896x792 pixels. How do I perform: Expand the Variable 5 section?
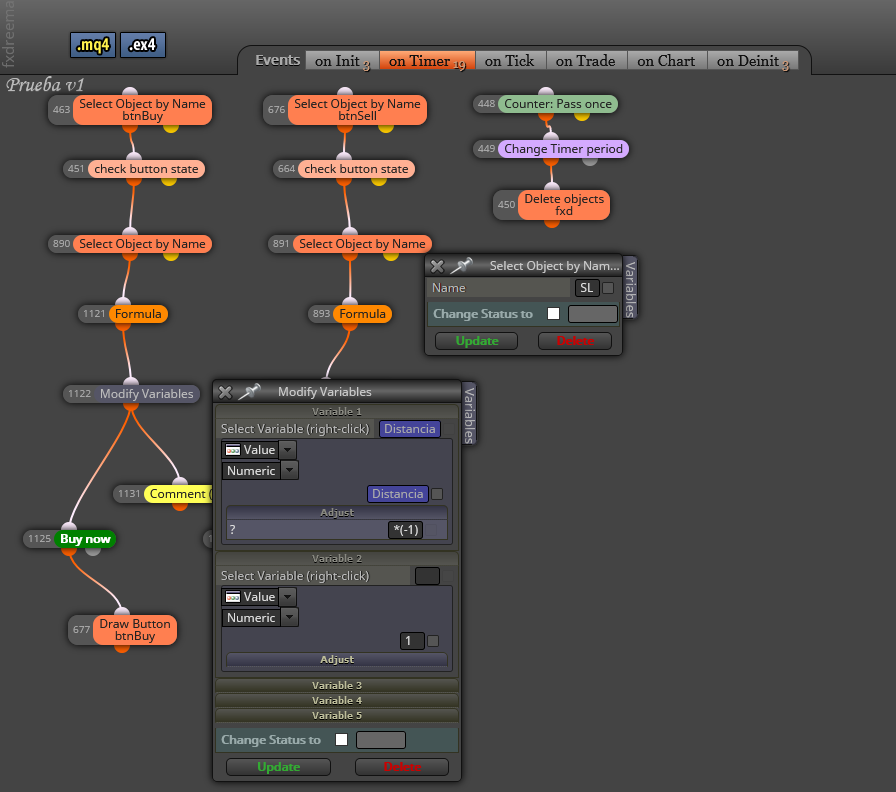click(x=337, y=715)
